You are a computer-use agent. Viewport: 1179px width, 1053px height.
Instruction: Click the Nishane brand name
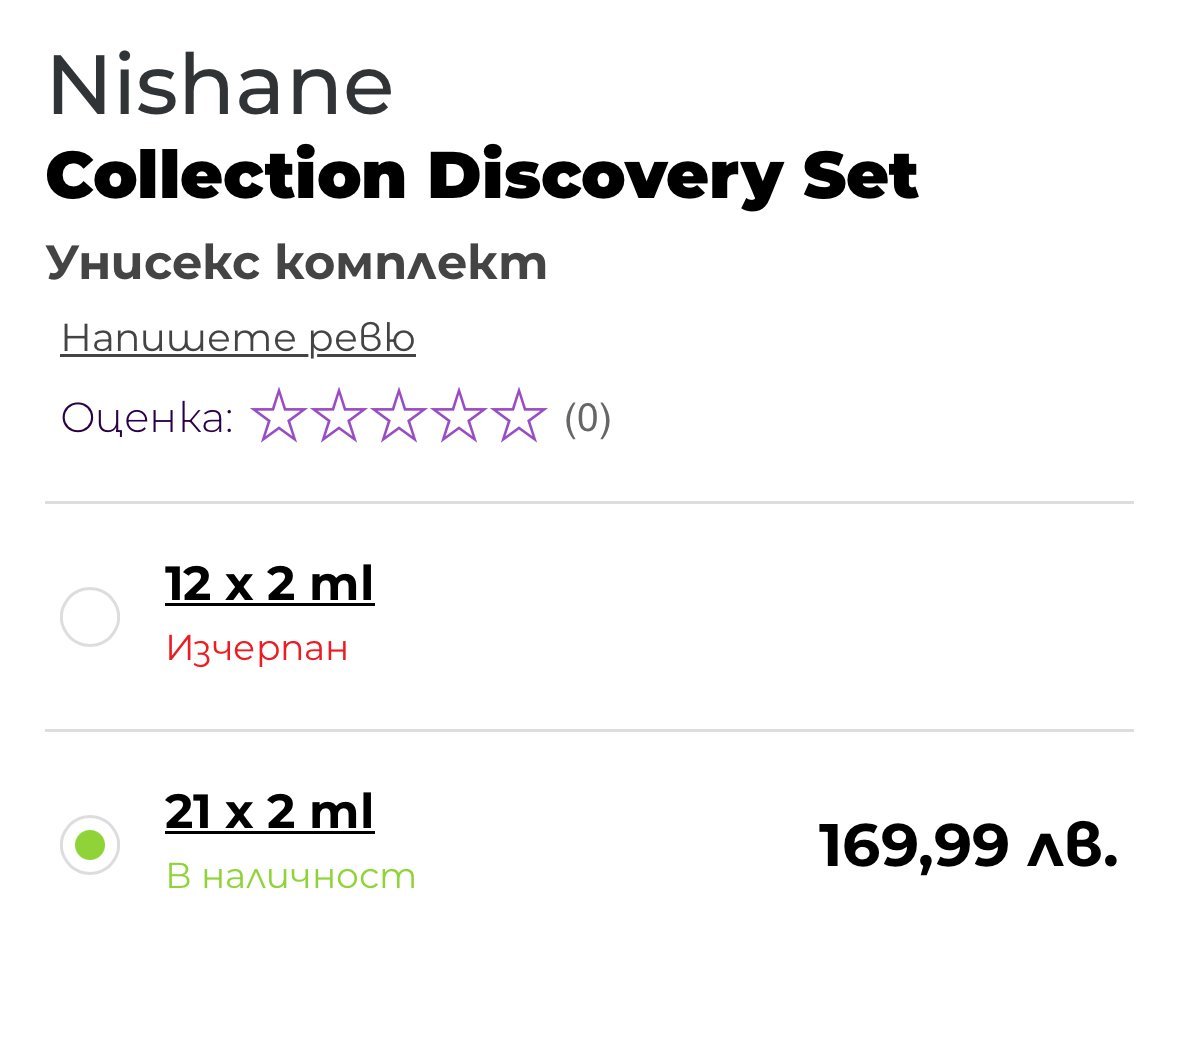[220, 86]
